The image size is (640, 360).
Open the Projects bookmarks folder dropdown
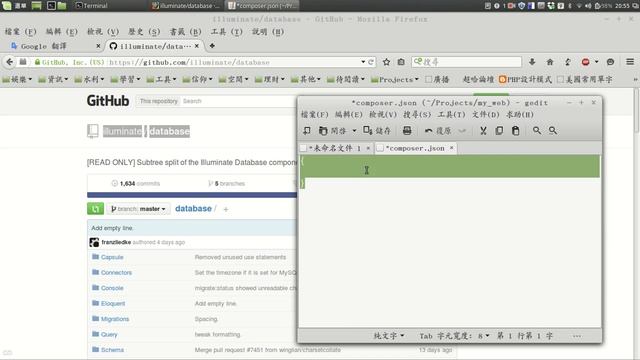click(395, 80)
